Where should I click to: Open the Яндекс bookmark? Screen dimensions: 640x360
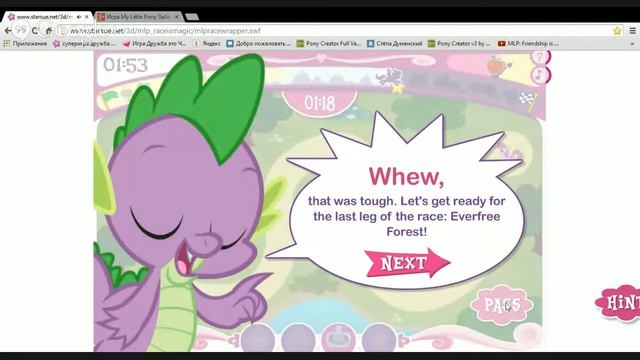click(207, 43)
